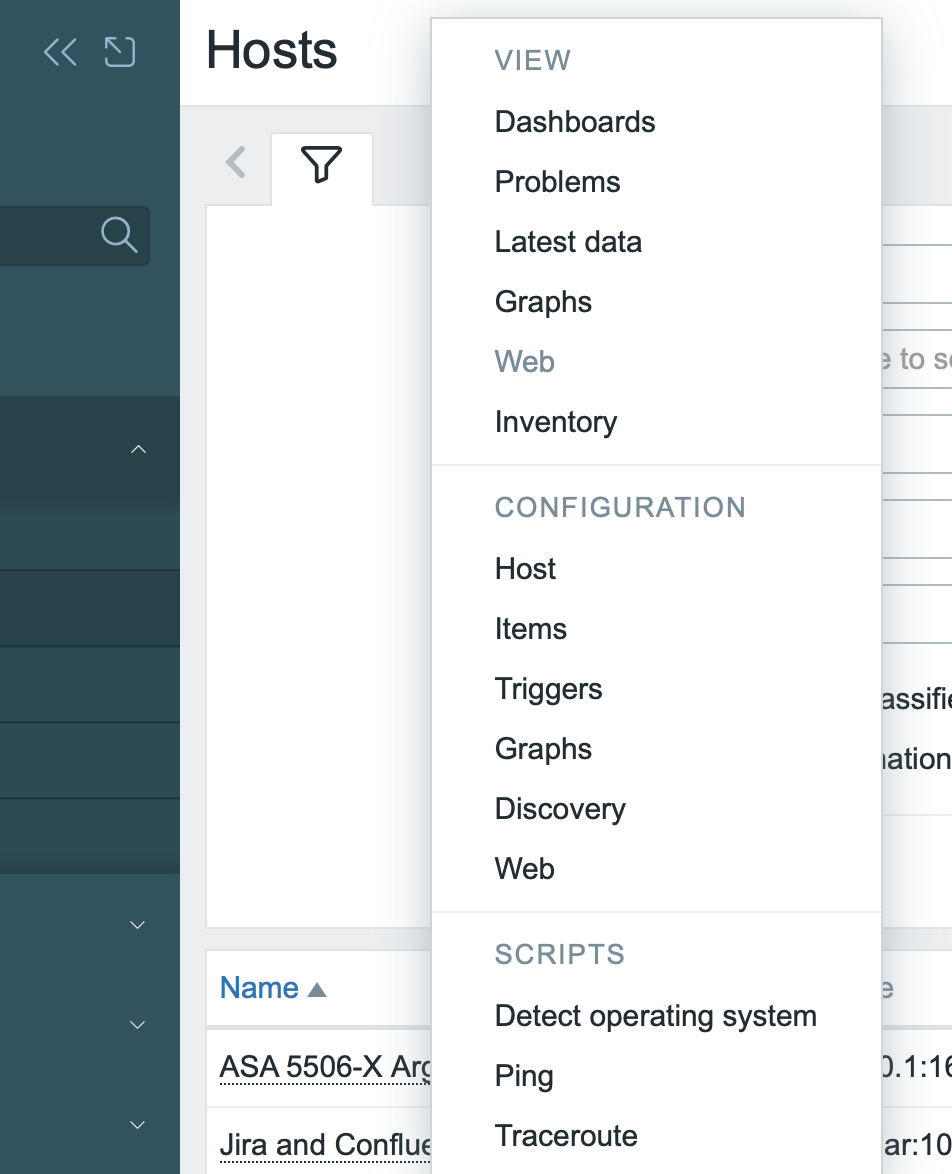The width and height of the screenshot is (952, 1174).
Task: Click the left arrow beside filter tab
Action: coord(236,162)
